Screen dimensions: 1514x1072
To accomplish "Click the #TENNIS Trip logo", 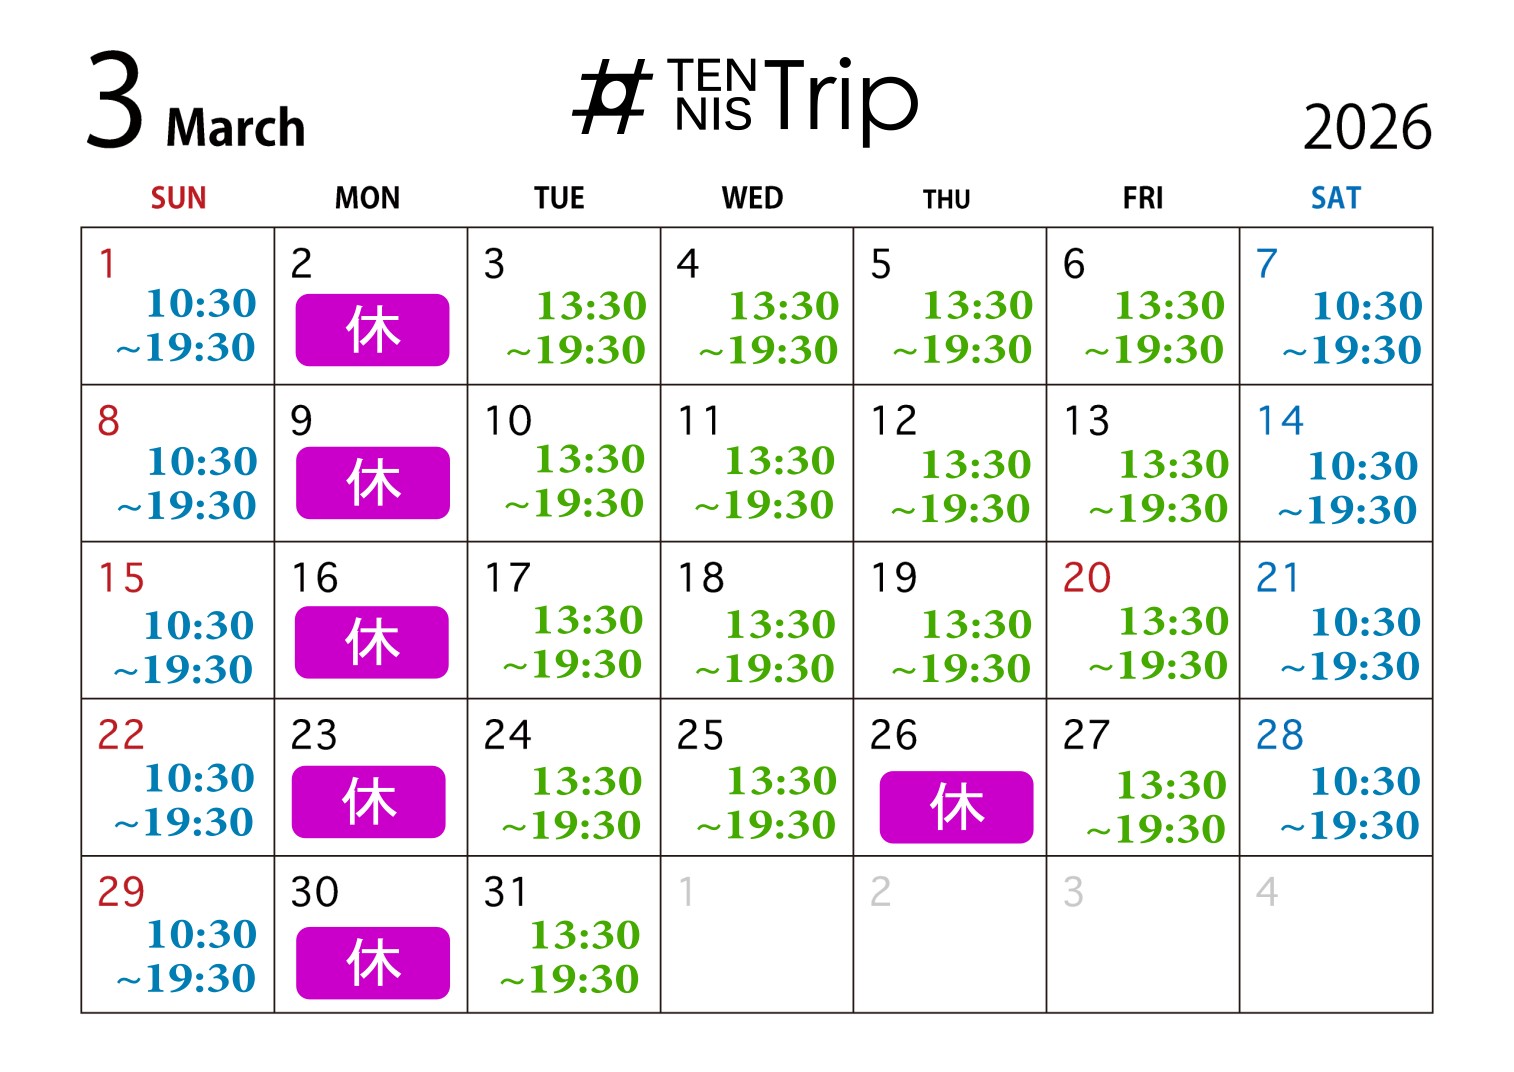I will (745, 98).
